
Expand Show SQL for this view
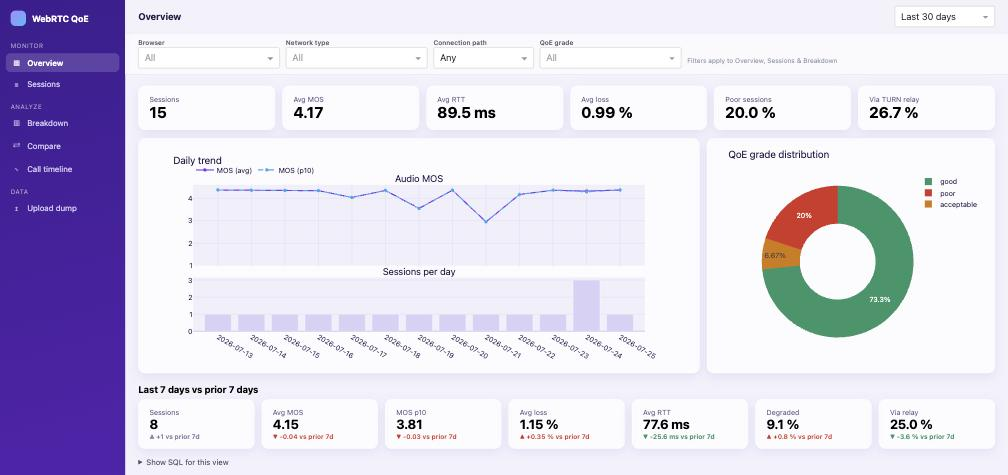click(183, 462)
